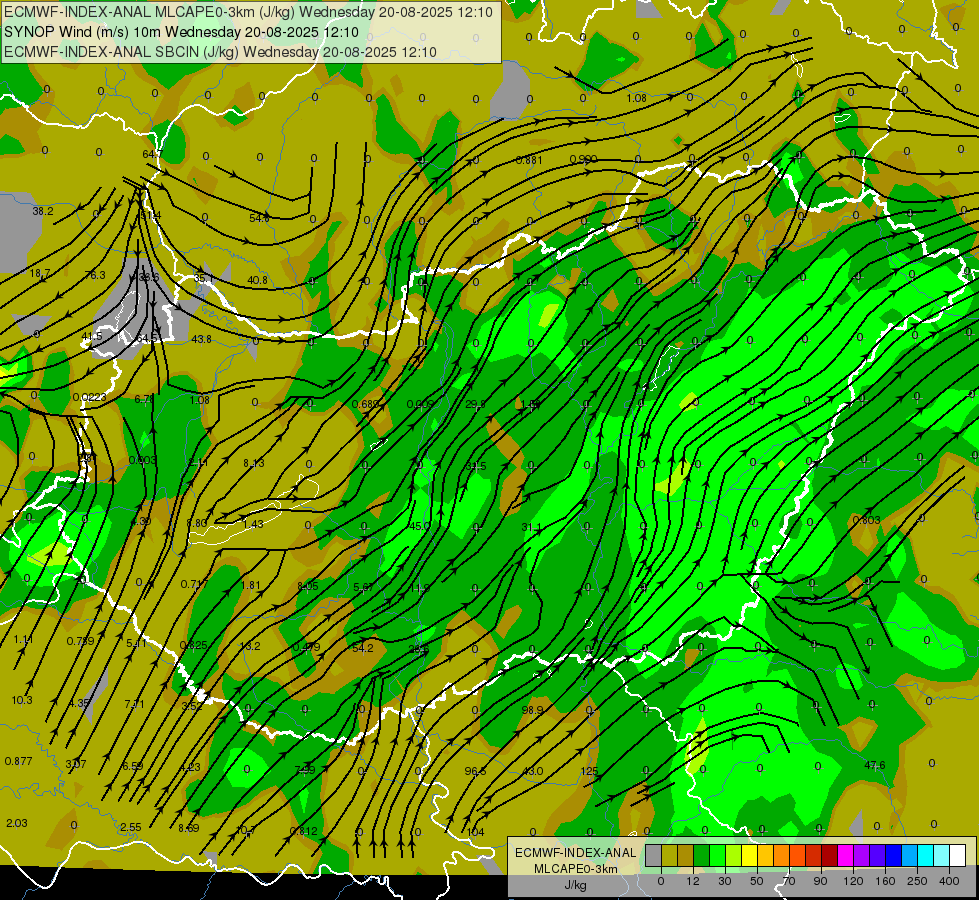The width and height of the screenshot is (979, 900).
Task: Click the '50' legend scale value
Action: [x=757, y=881]
